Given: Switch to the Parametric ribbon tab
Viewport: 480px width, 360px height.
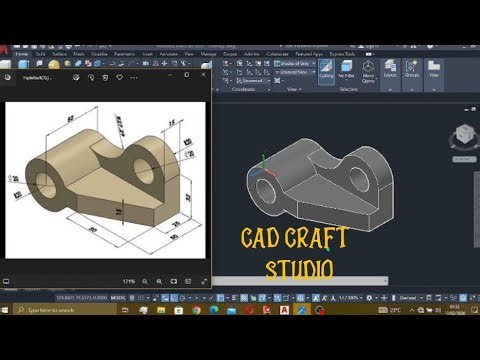Looking at the screenshot, I should (124, 54).
